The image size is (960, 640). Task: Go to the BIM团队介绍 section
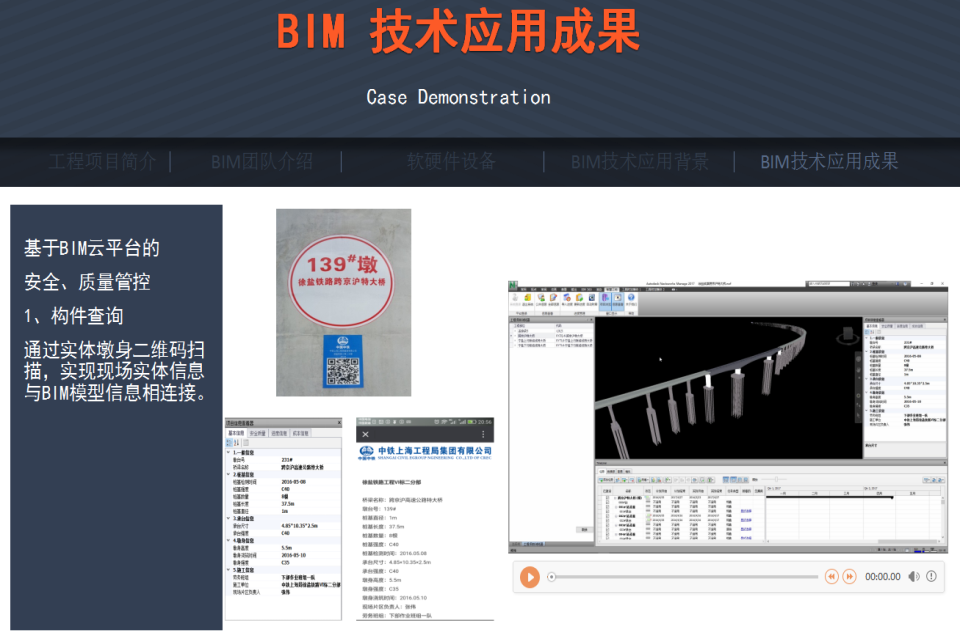click(x=262, y=161)
